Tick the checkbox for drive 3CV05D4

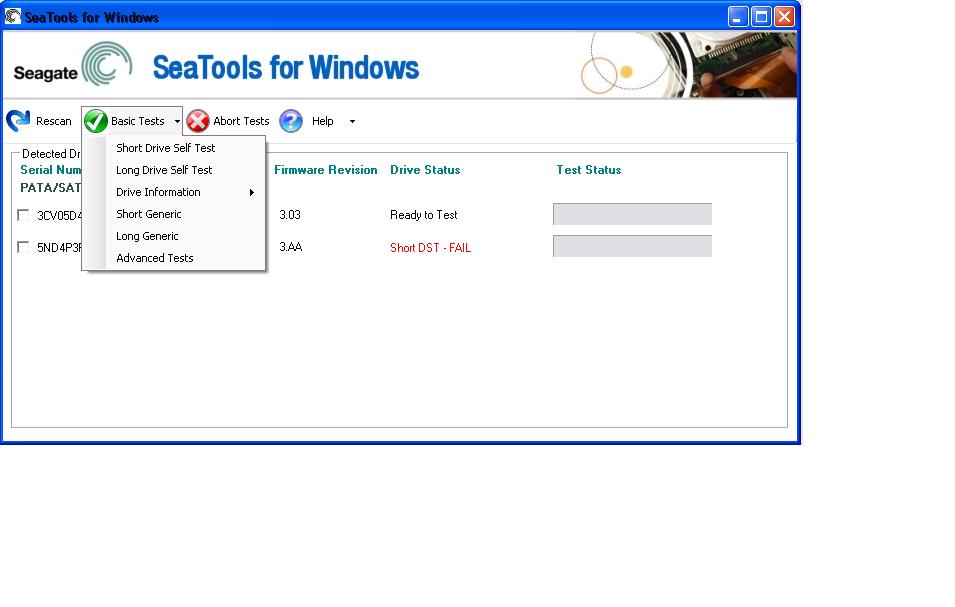(x=23, y=215)
